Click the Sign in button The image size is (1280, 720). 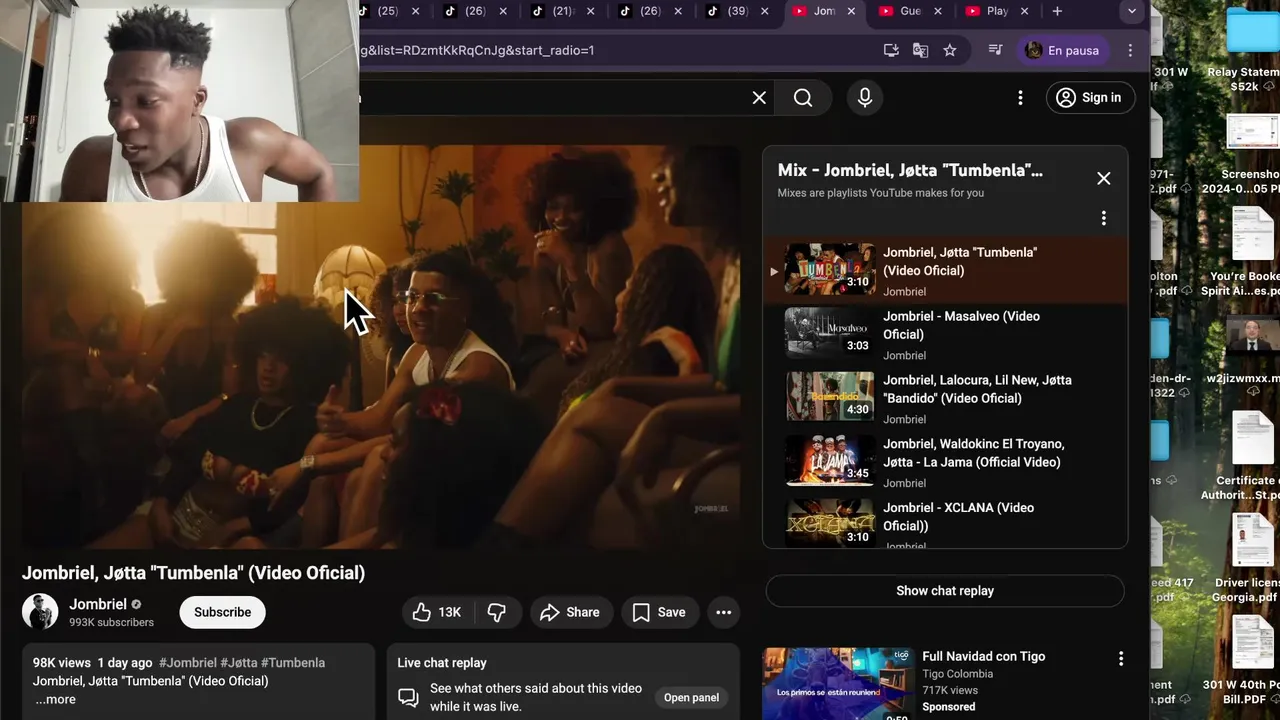[x=1089, y=97]
